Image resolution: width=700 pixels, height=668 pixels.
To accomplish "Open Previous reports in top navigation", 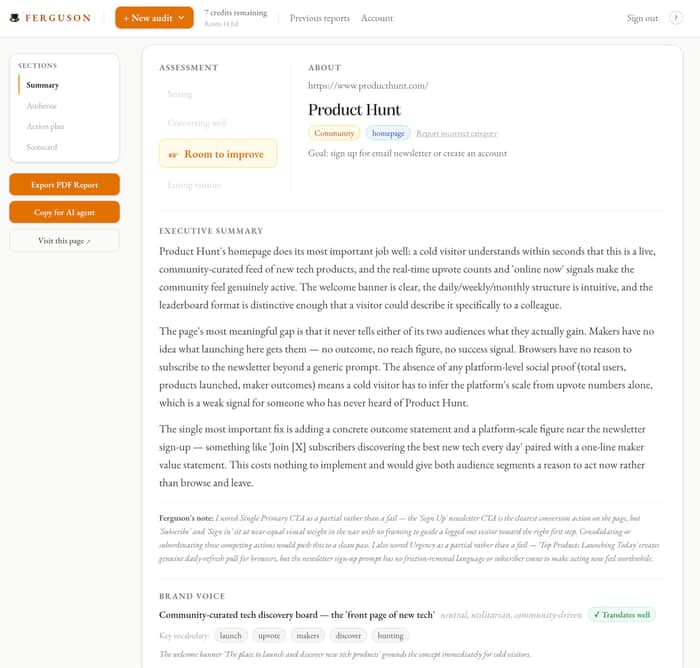I will (x=320, y=18).
